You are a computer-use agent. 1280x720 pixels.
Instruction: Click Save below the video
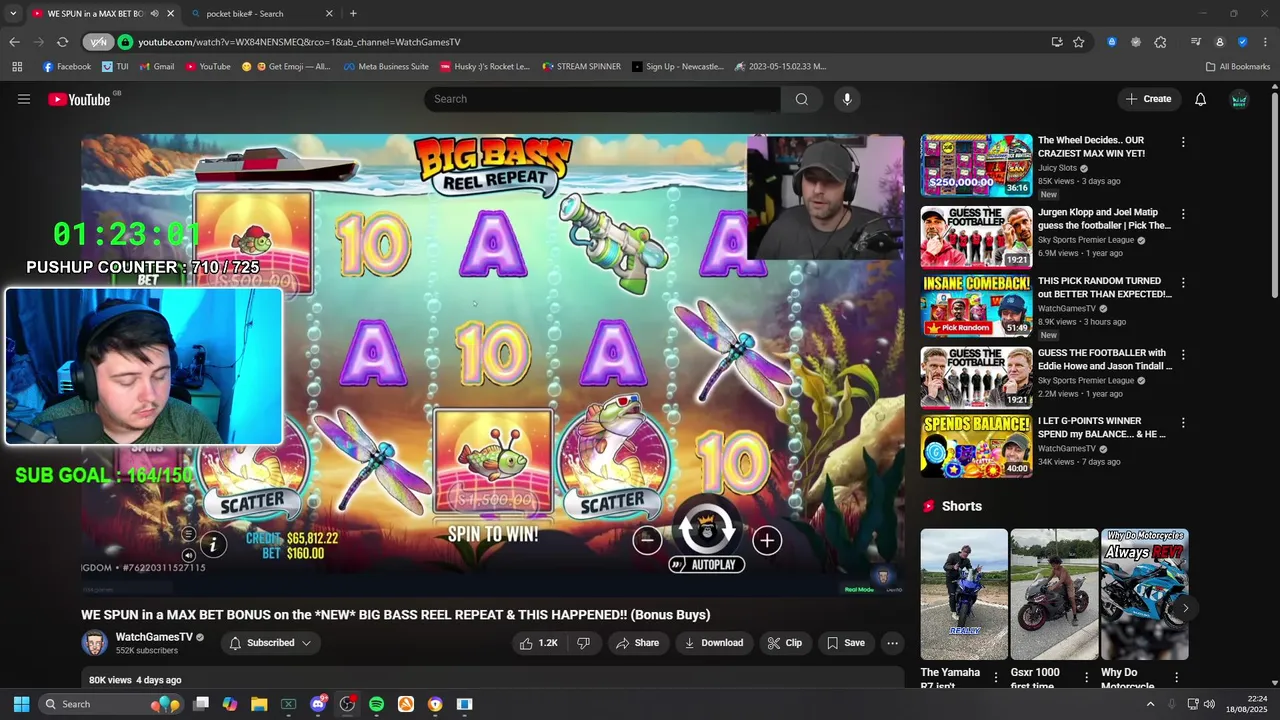(x=845, y=643)
